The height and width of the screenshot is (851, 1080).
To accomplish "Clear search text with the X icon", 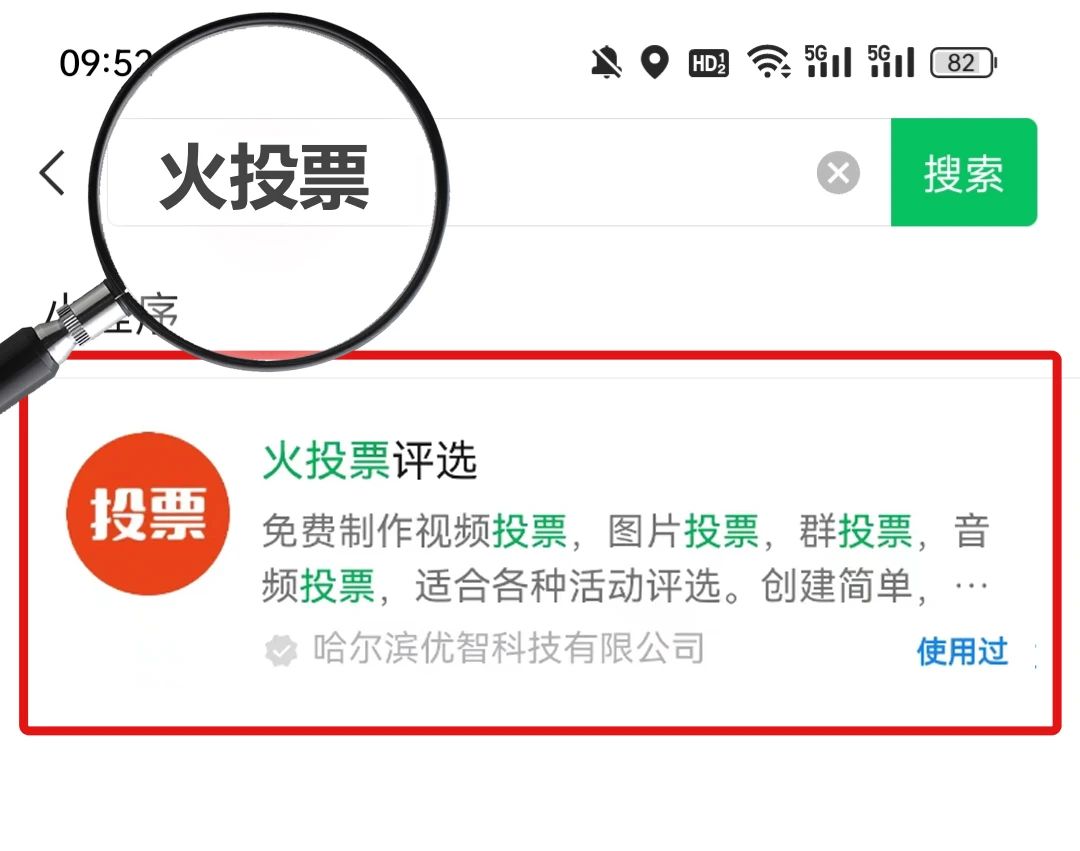I will click(x=838, y=172).
